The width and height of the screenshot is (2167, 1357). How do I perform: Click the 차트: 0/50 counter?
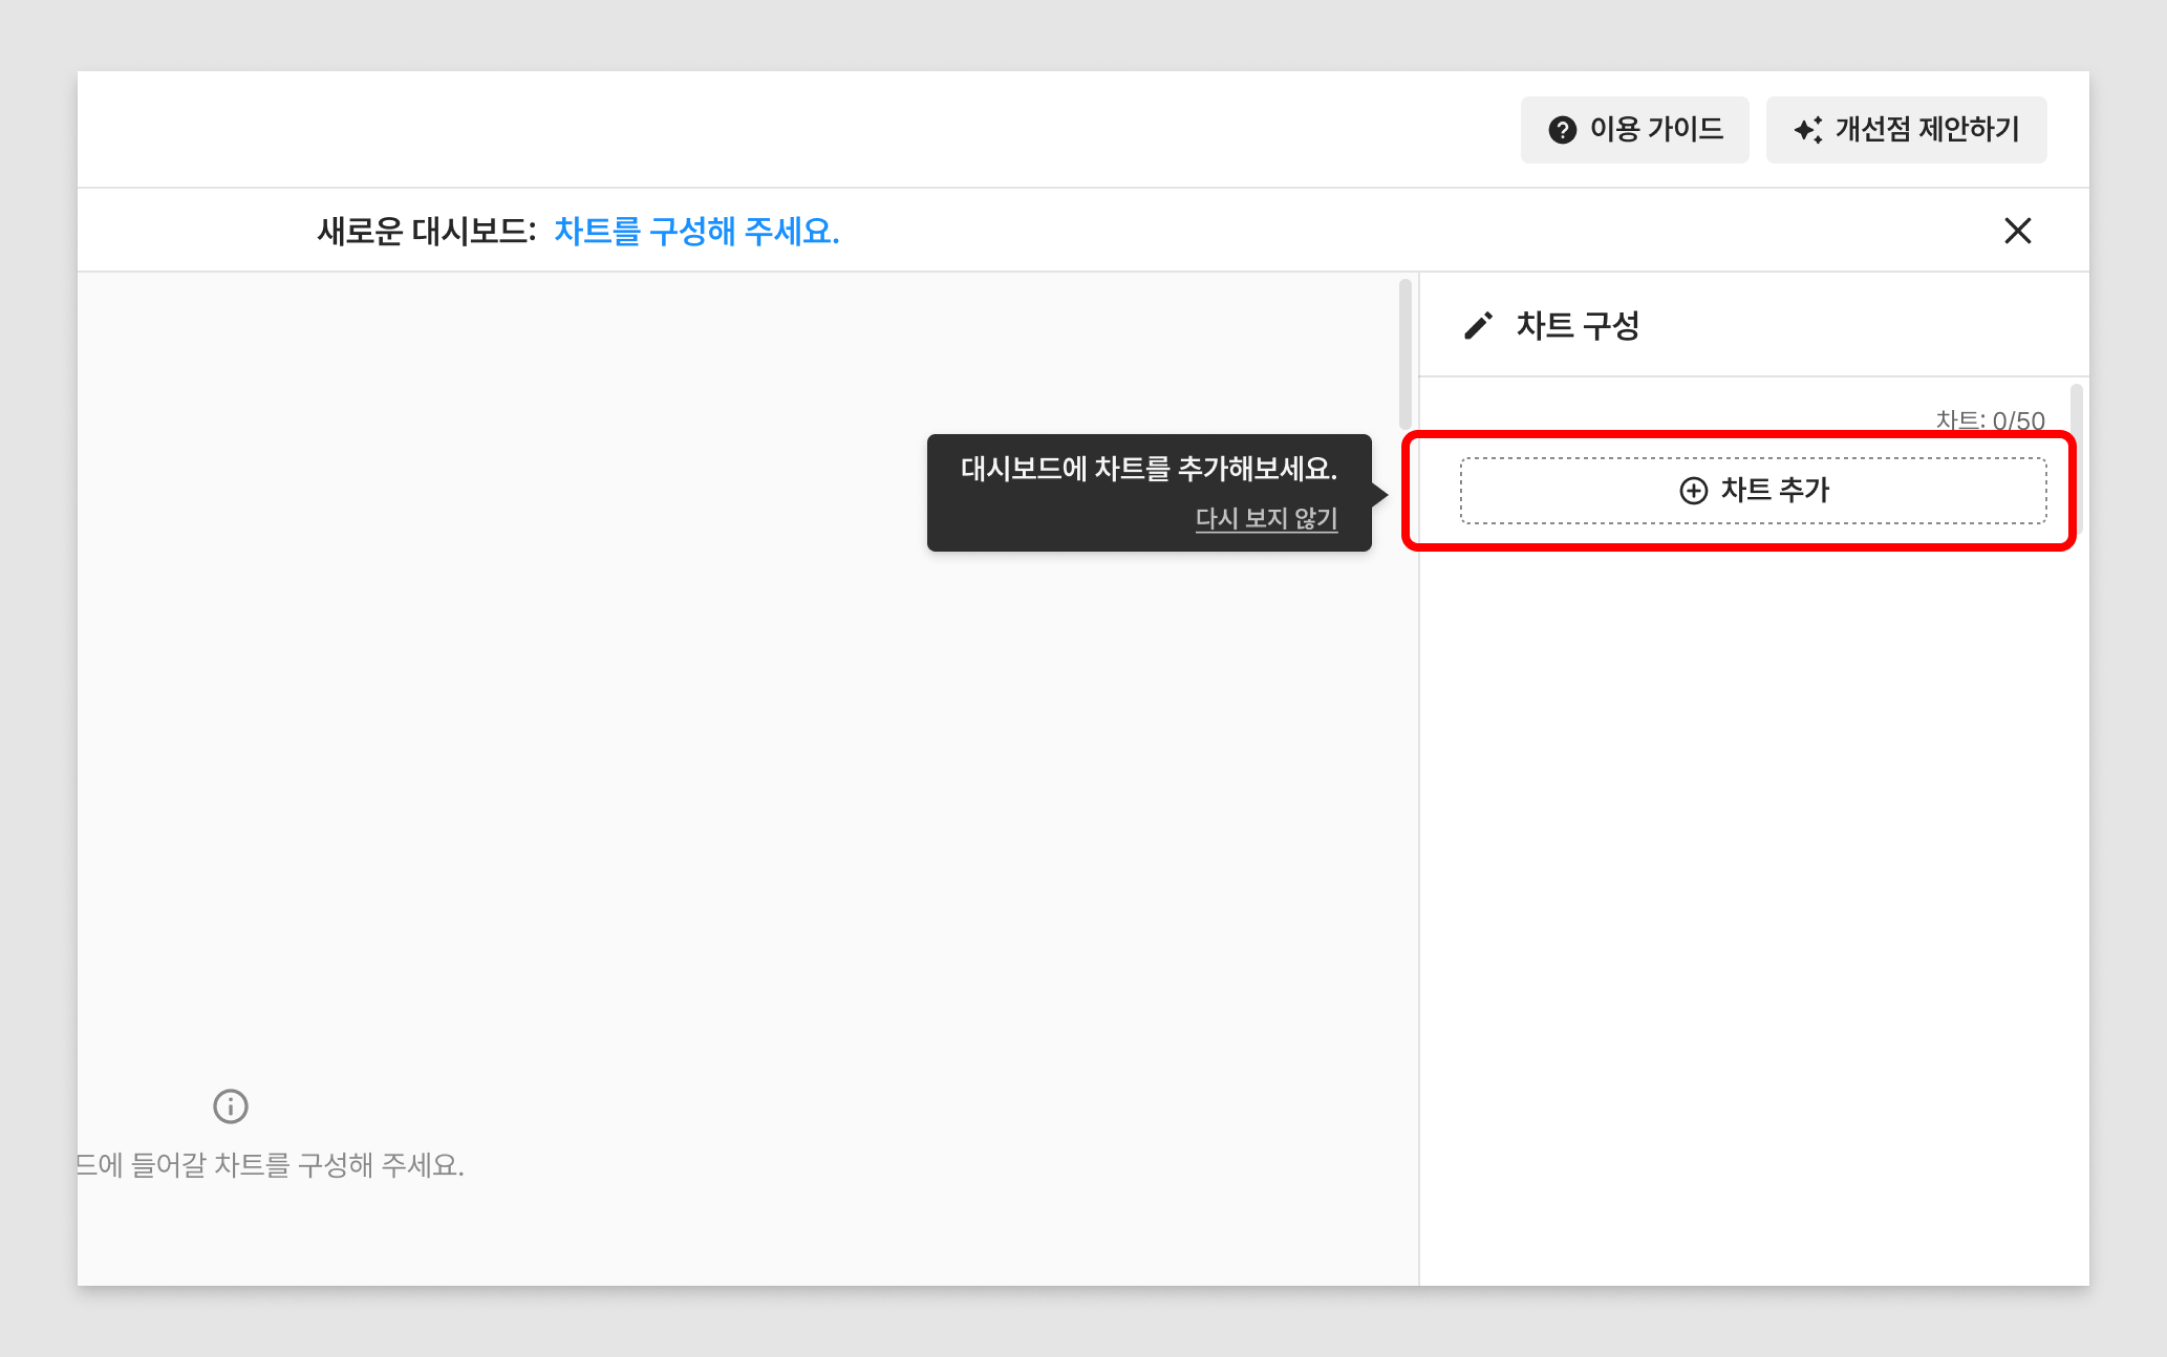(x=1989, y=420)
